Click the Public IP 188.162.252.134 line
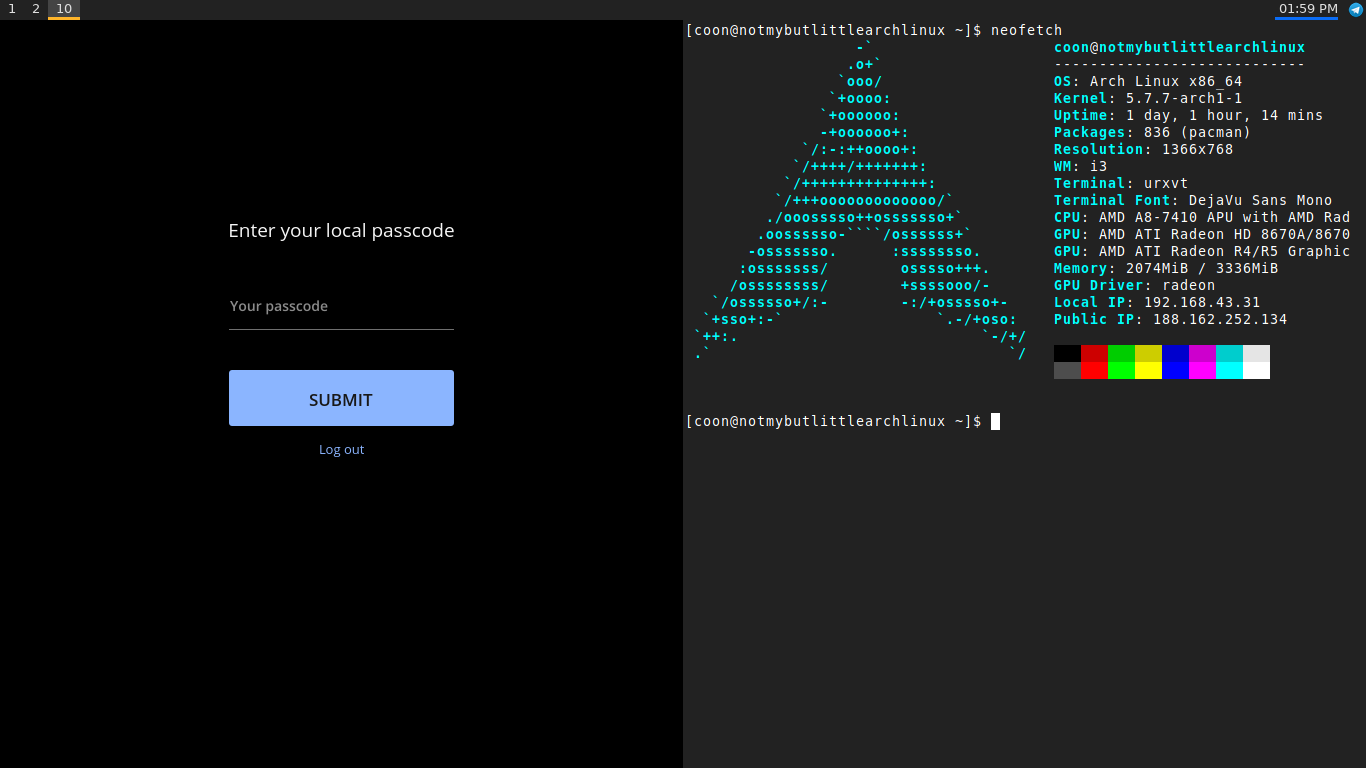The width and height of the screenshot is (1366, 768). 1170,320
